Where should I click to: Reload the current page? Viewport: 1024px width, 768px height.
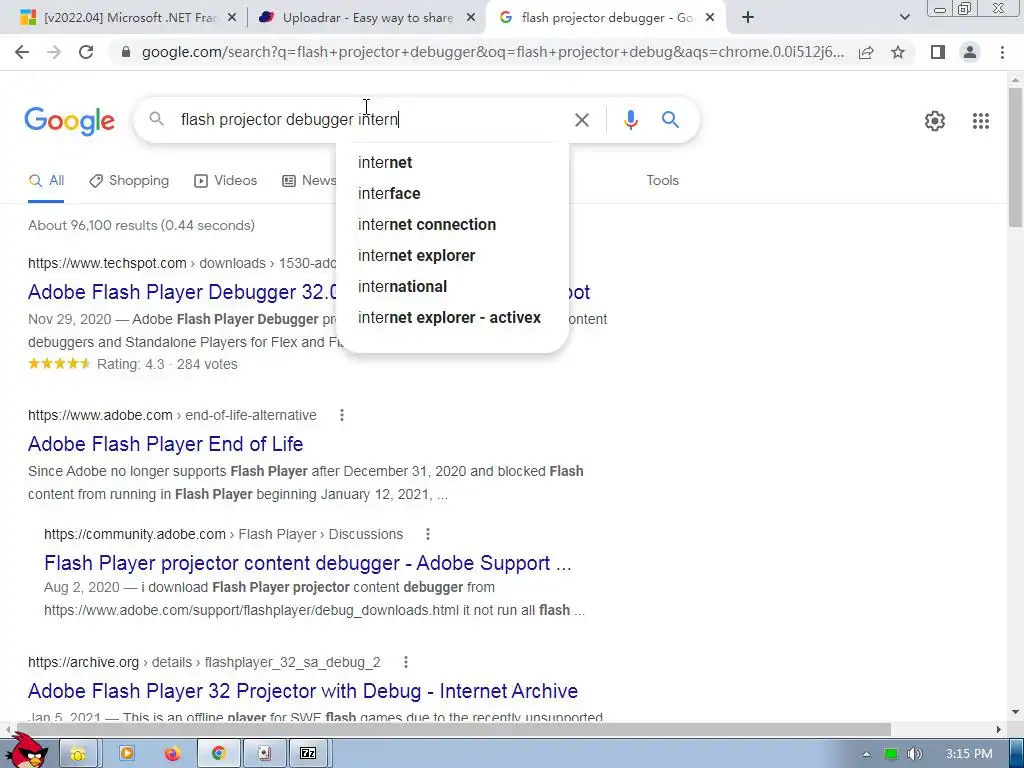tap(86, 52)
